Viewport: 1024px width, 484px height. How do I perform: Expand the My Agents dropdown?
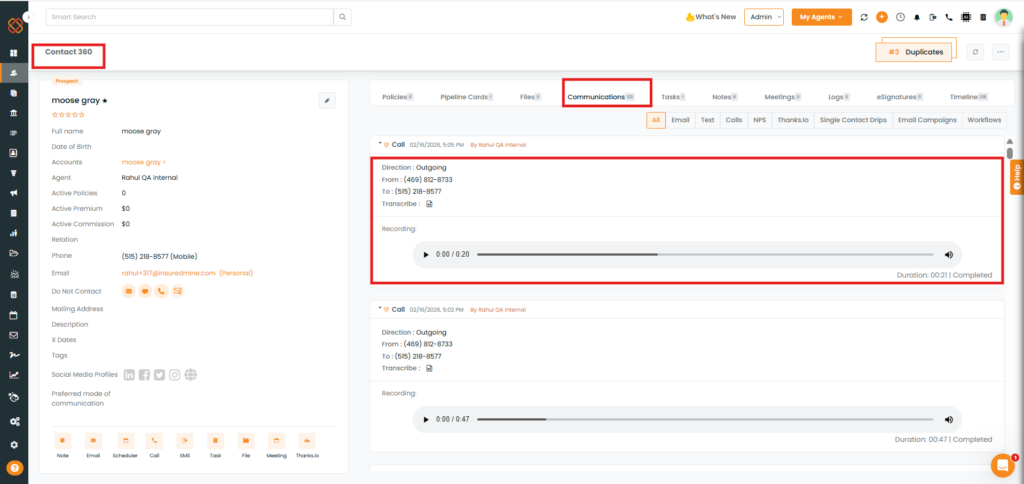pos(820,17)
